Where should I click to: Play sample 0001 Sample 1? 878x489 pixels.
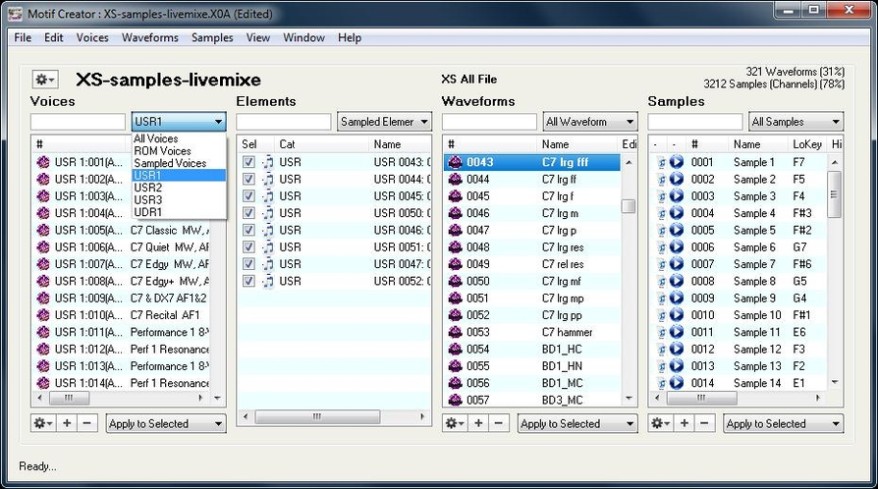click(x=676, y=162)
